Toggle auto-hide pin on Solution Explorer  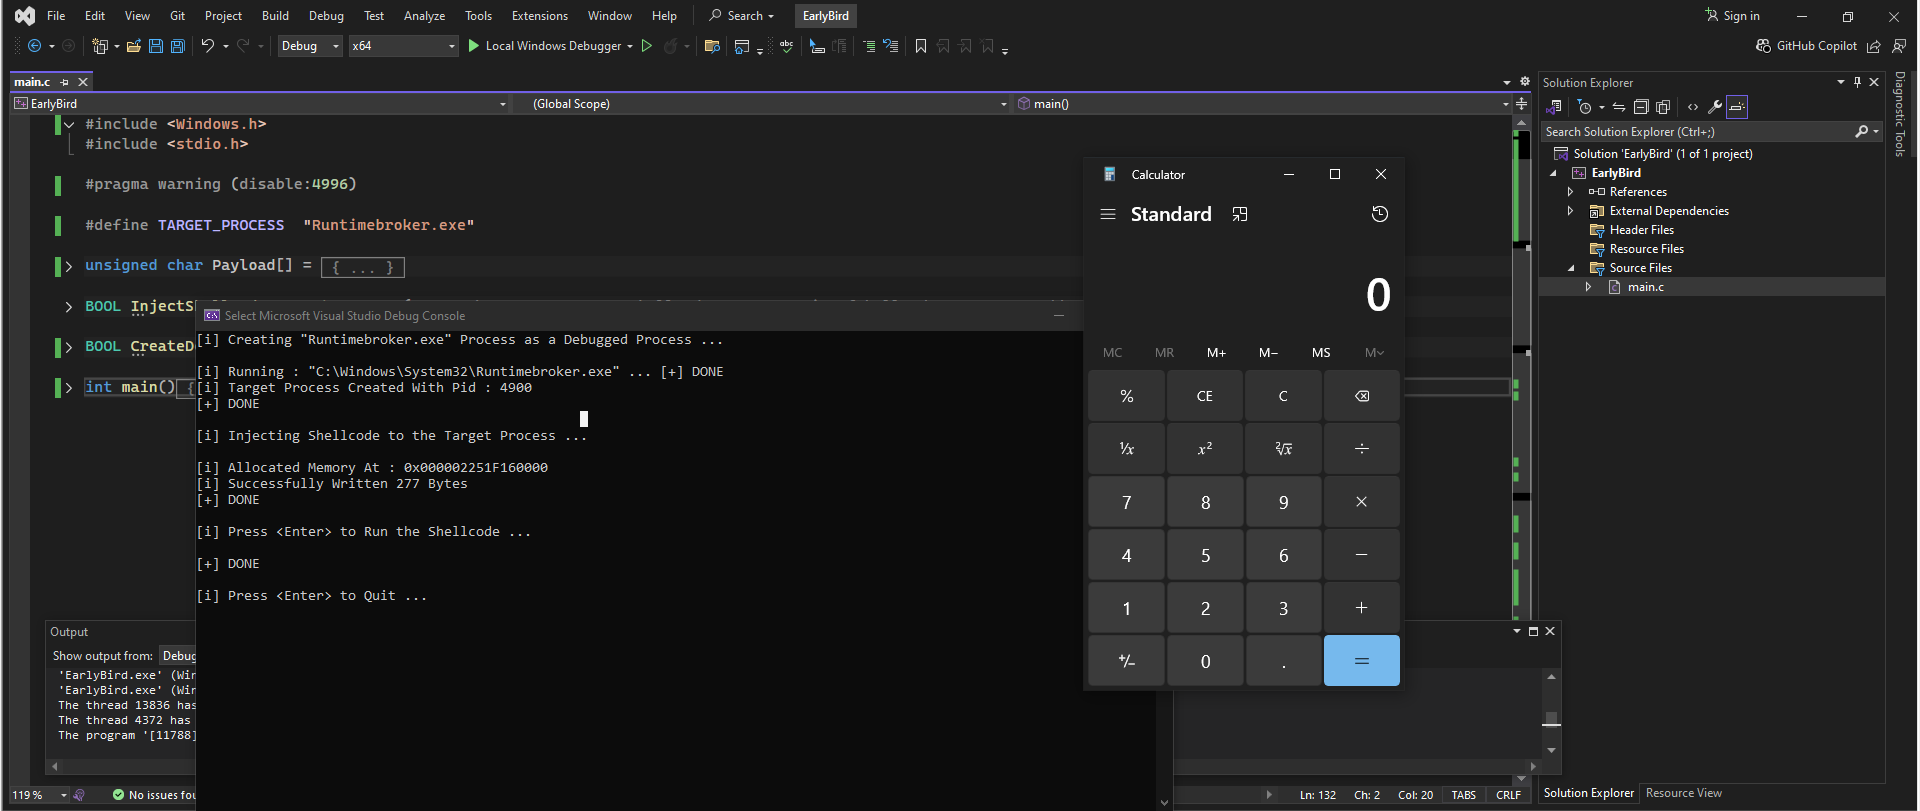pyautogui.click(x=1857, y=82)
